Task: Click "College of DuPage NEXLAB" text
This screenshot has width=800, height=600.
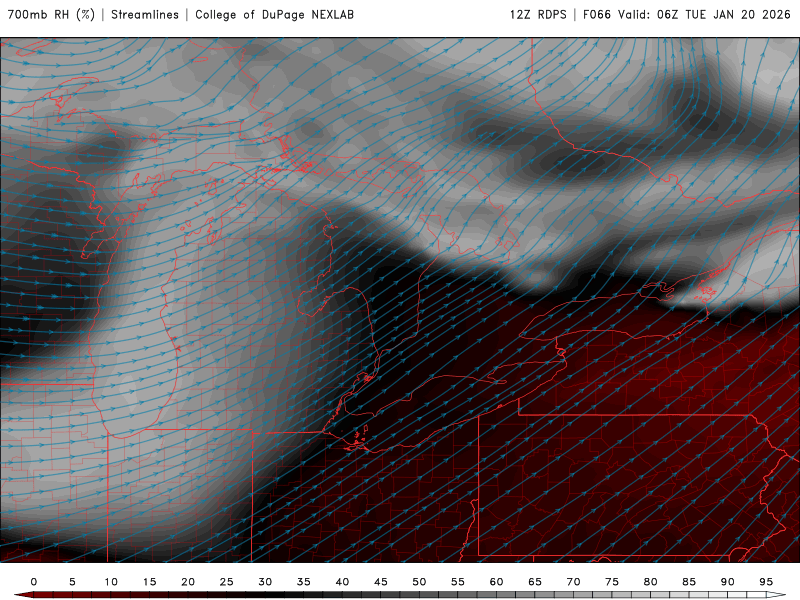Action: point(274,14)
